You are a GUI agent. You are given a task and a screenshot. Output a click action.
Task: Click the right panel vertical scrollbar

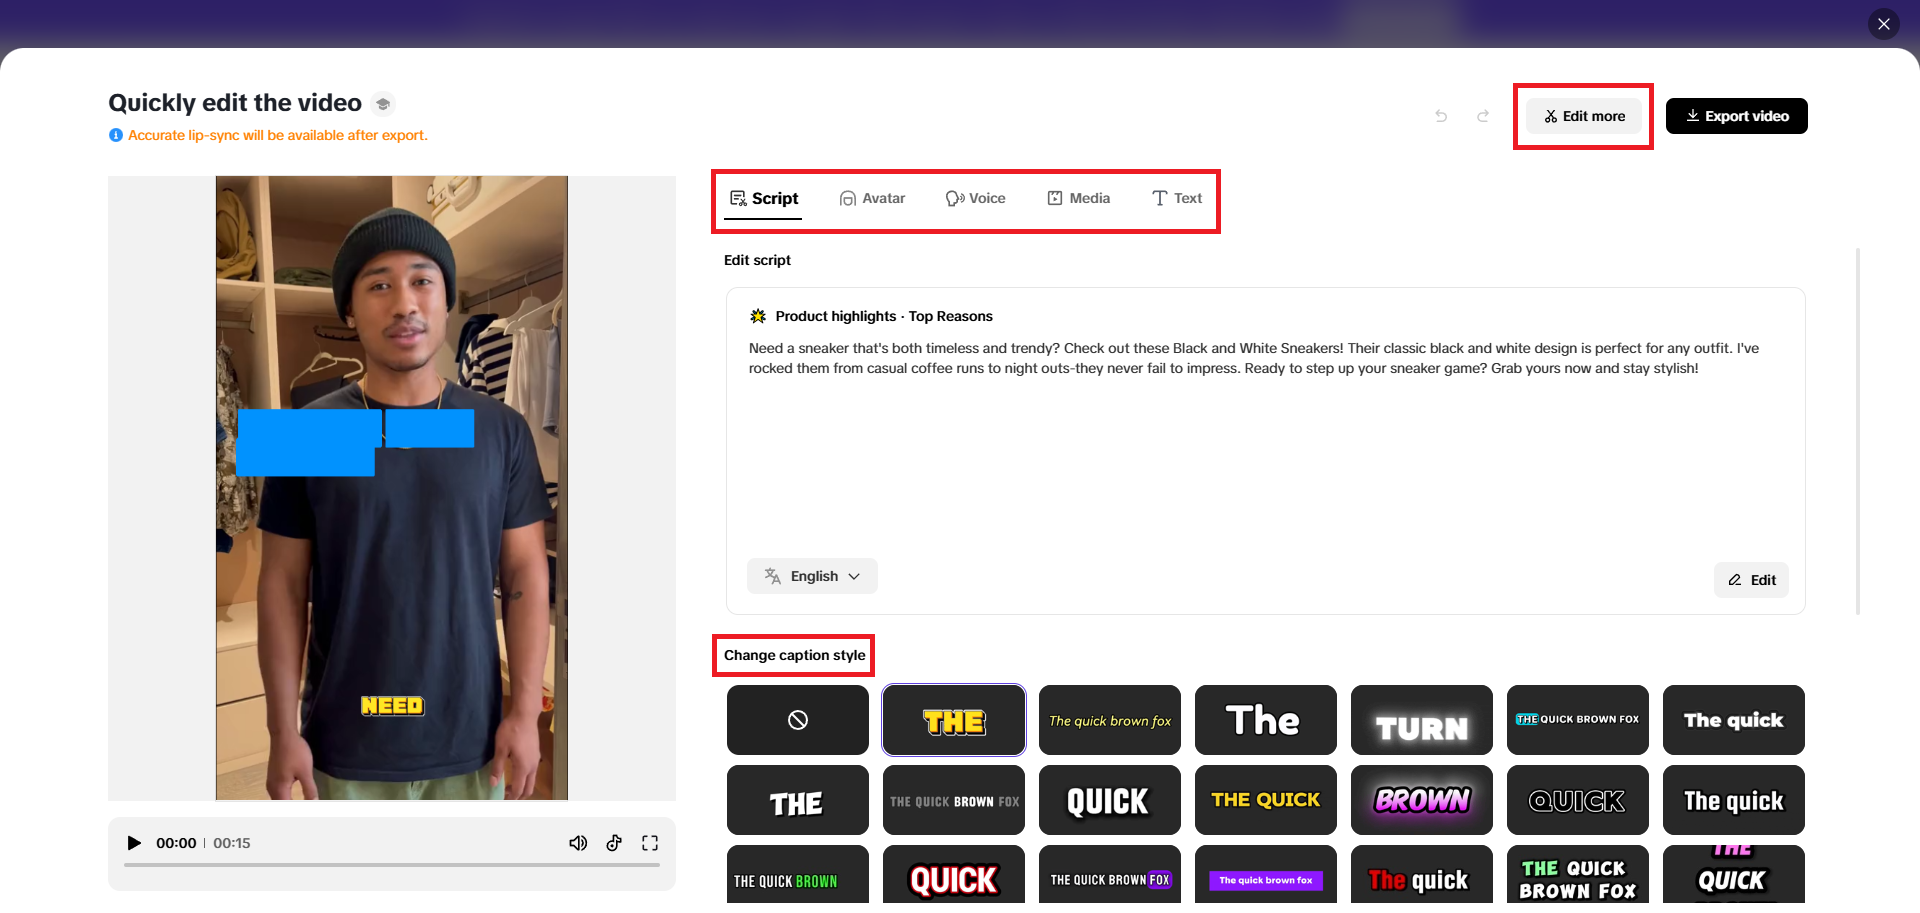(x=1858, y=430)
